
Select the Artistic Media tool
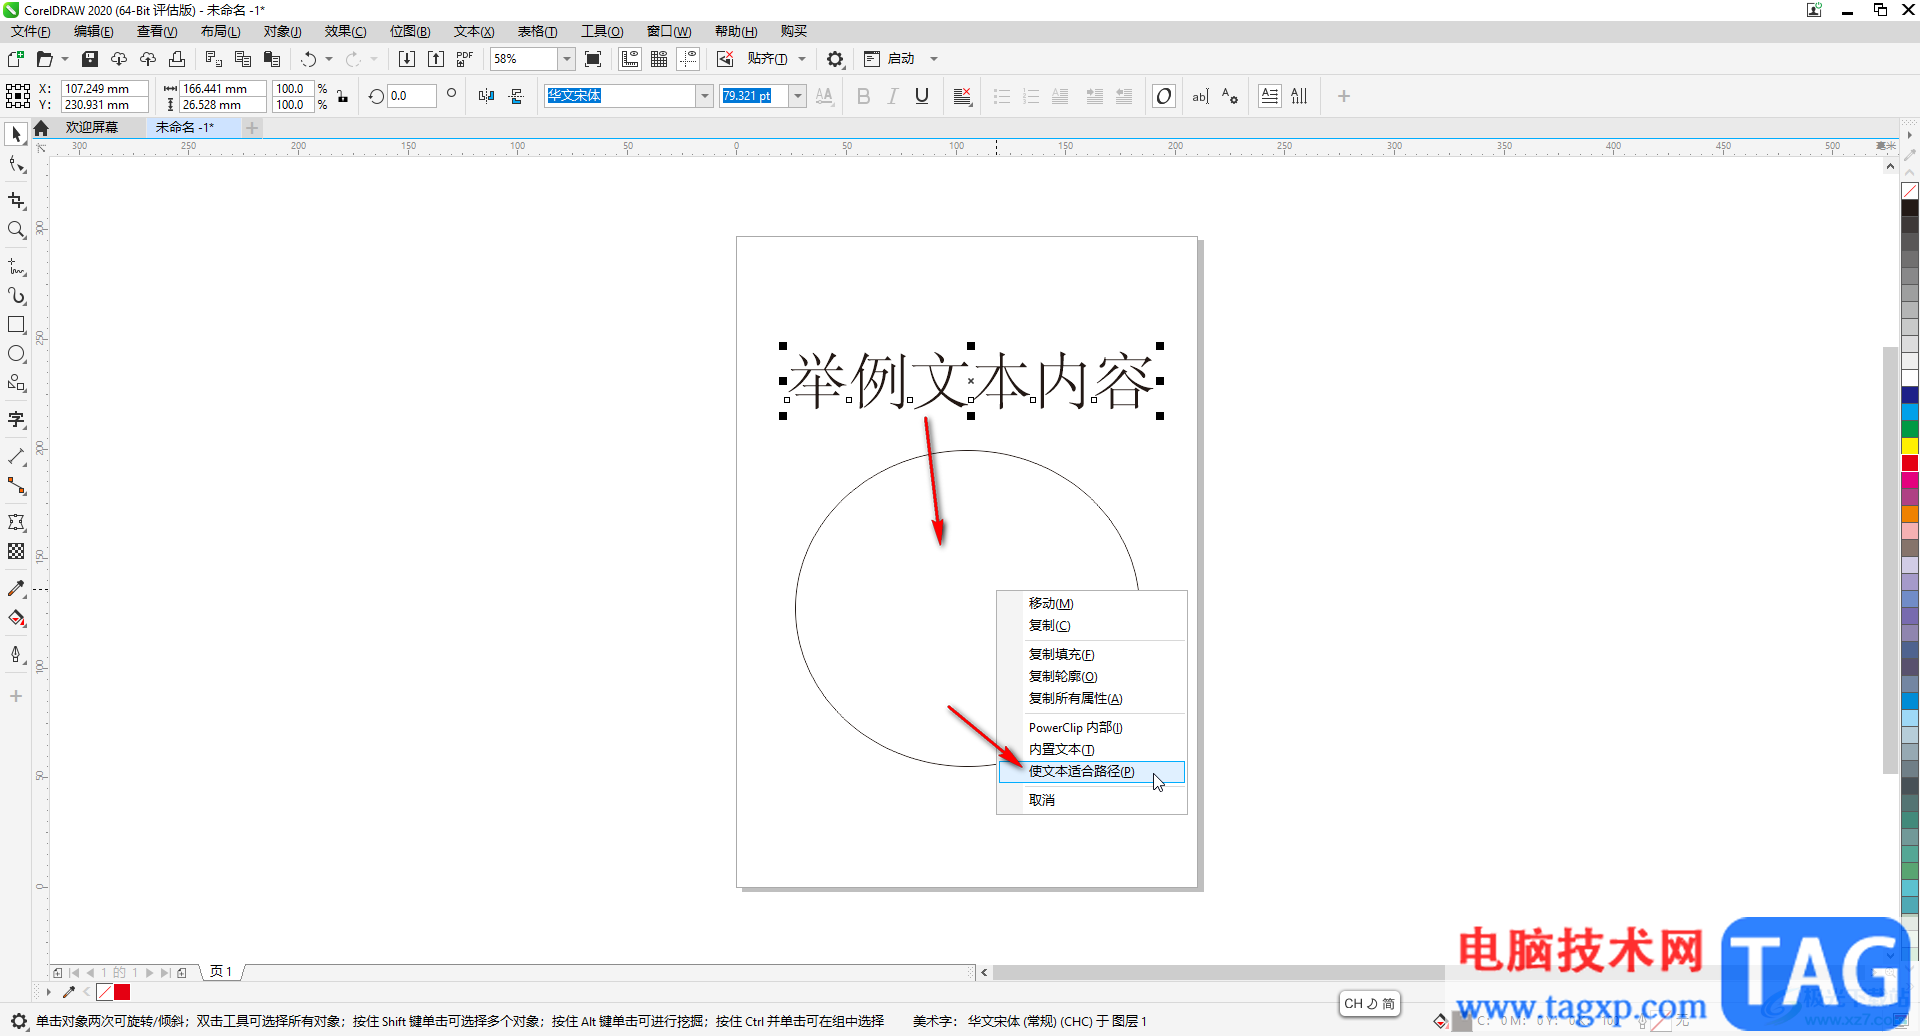pyautogui.click(x=16, y=296)
